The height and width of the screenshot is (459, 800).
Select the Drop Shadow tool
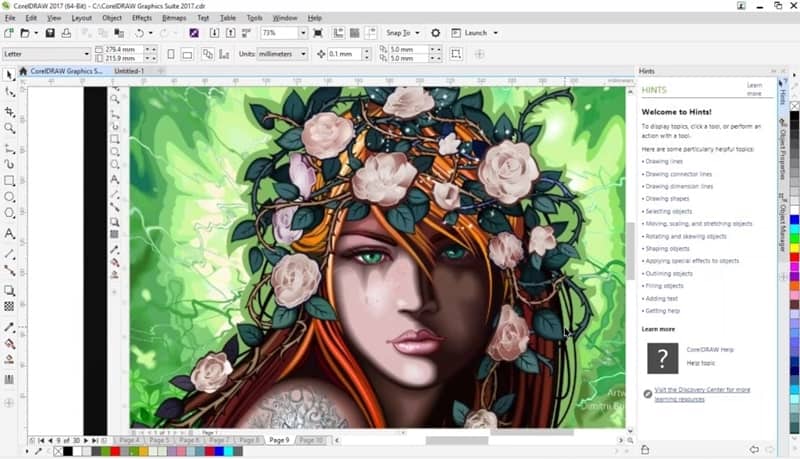click(9, 290)
